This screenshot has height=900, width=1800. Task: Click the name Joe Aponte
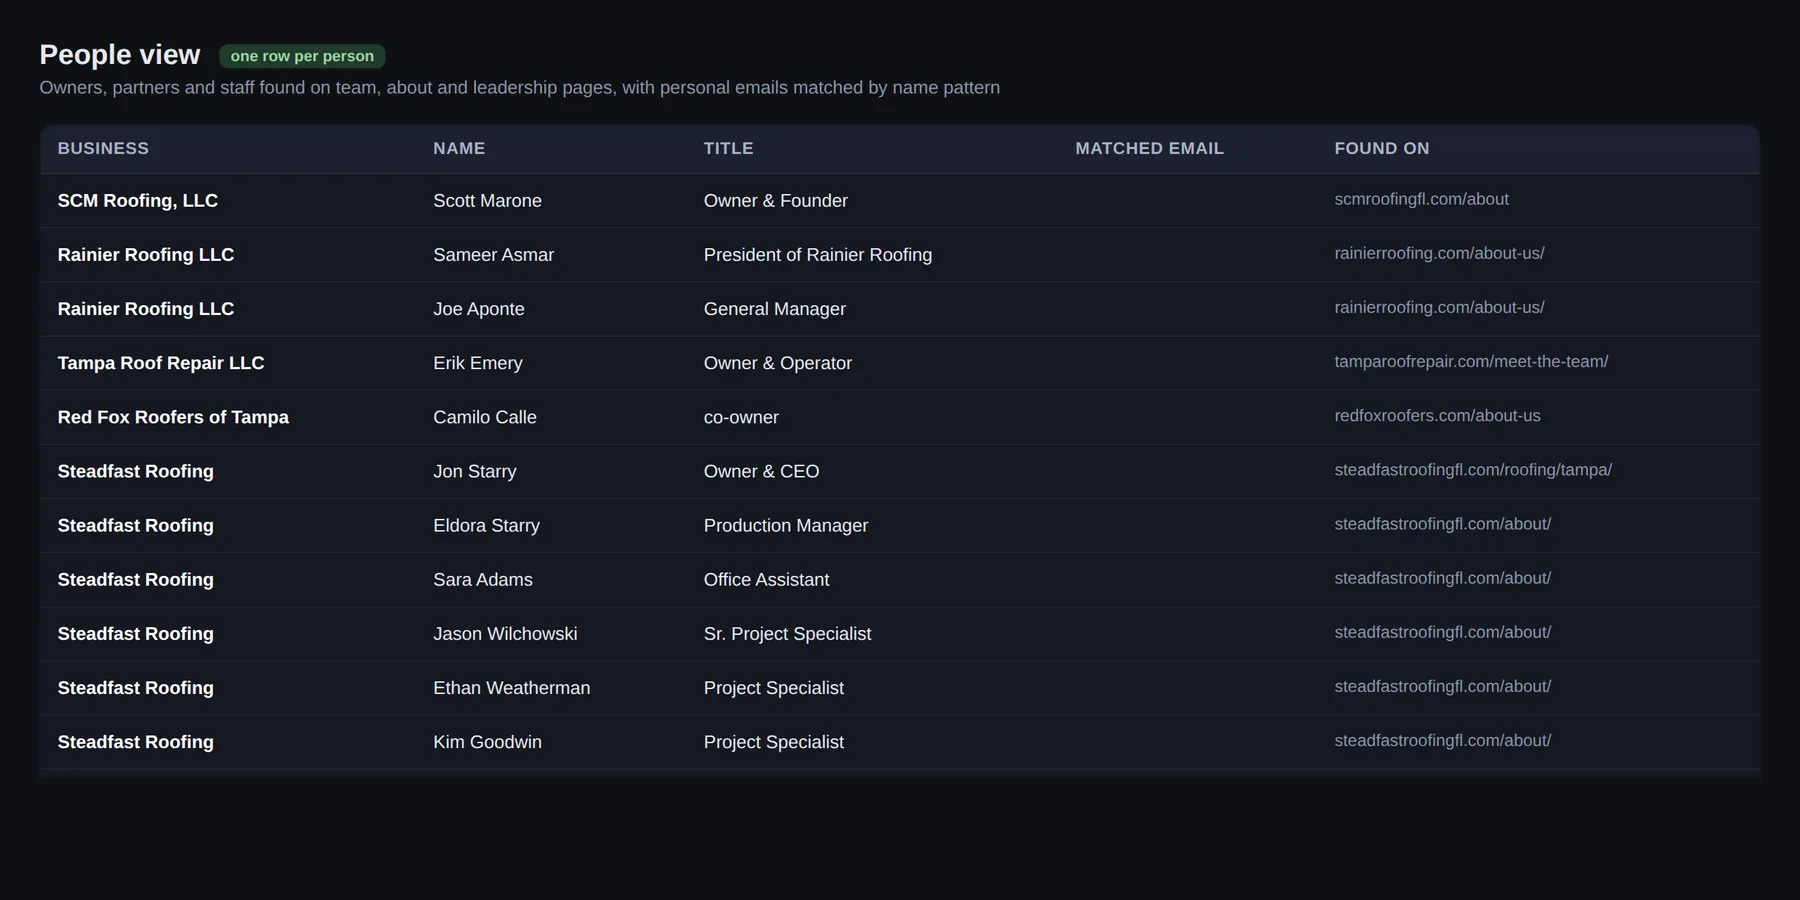[478, 309]
